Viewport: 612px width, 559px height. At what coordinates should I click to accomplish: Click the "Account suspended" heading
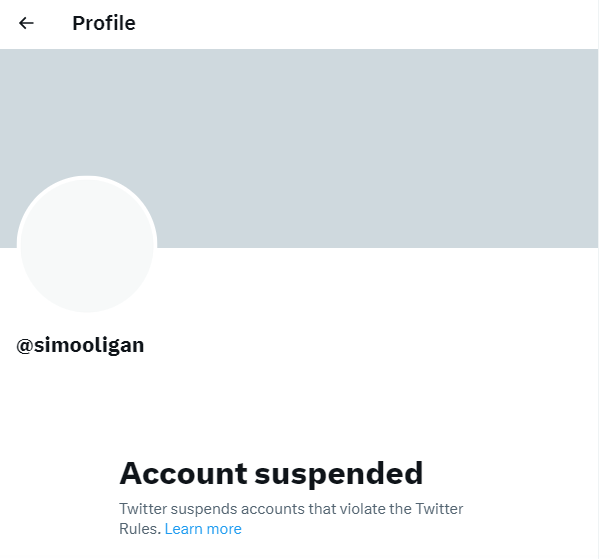(271, 472)
